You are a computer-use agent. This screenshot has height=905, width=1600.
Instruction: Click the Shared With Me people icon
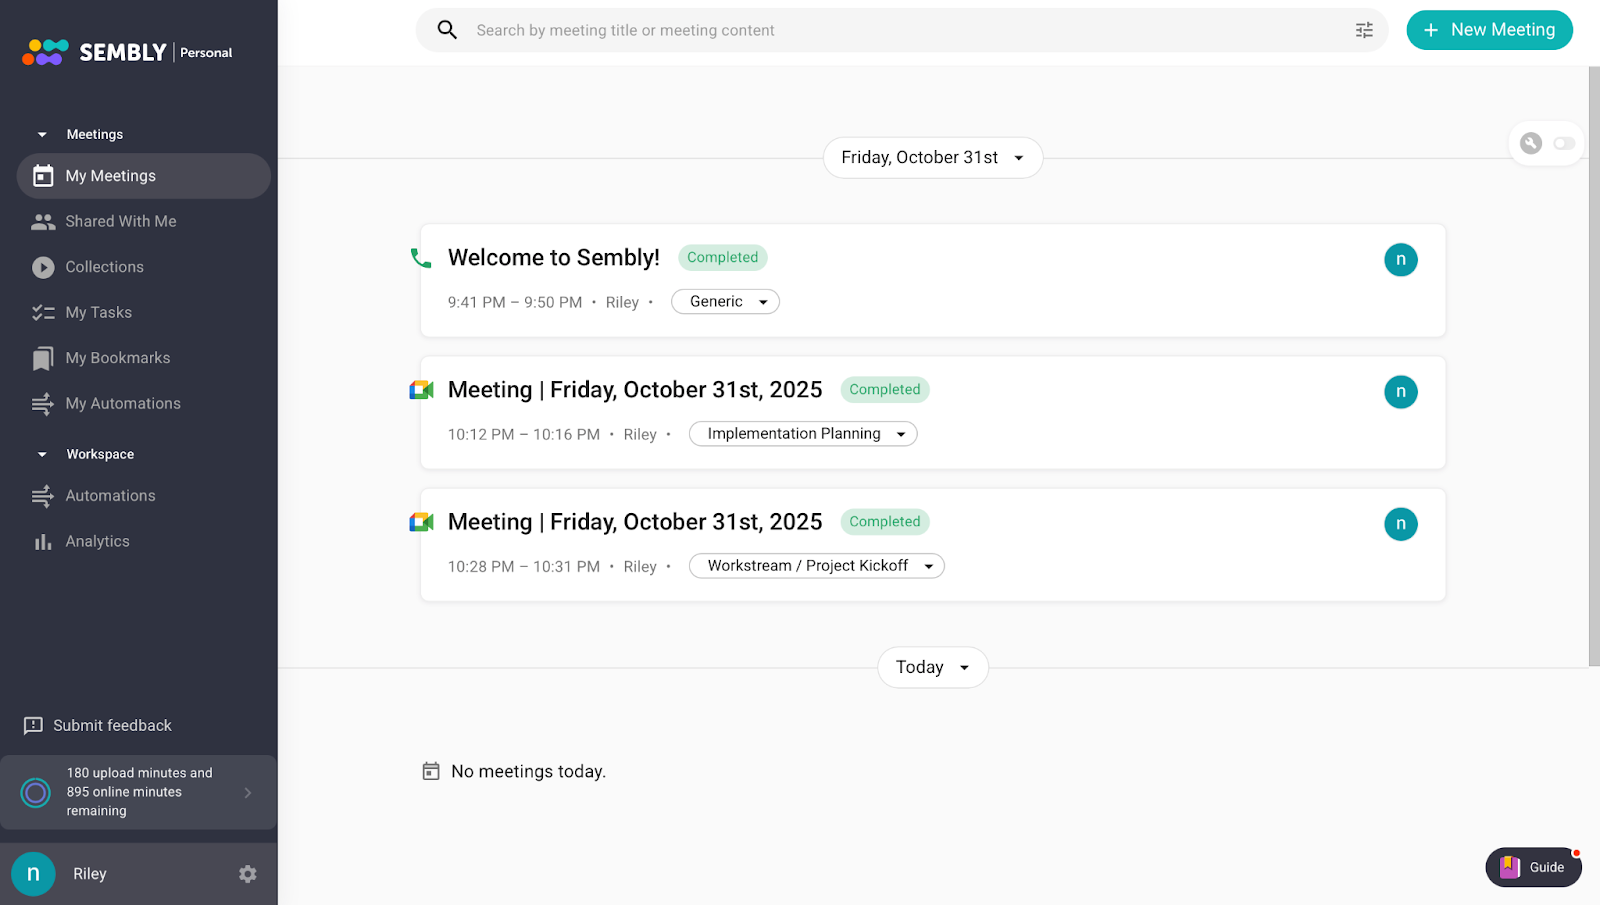(x=43, y=222)
